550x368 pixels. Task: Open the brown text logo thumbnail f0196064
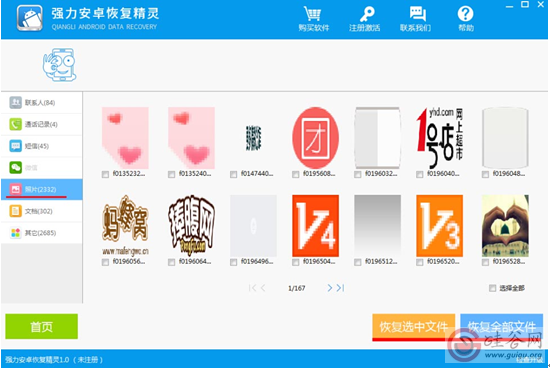click(192, 226)
